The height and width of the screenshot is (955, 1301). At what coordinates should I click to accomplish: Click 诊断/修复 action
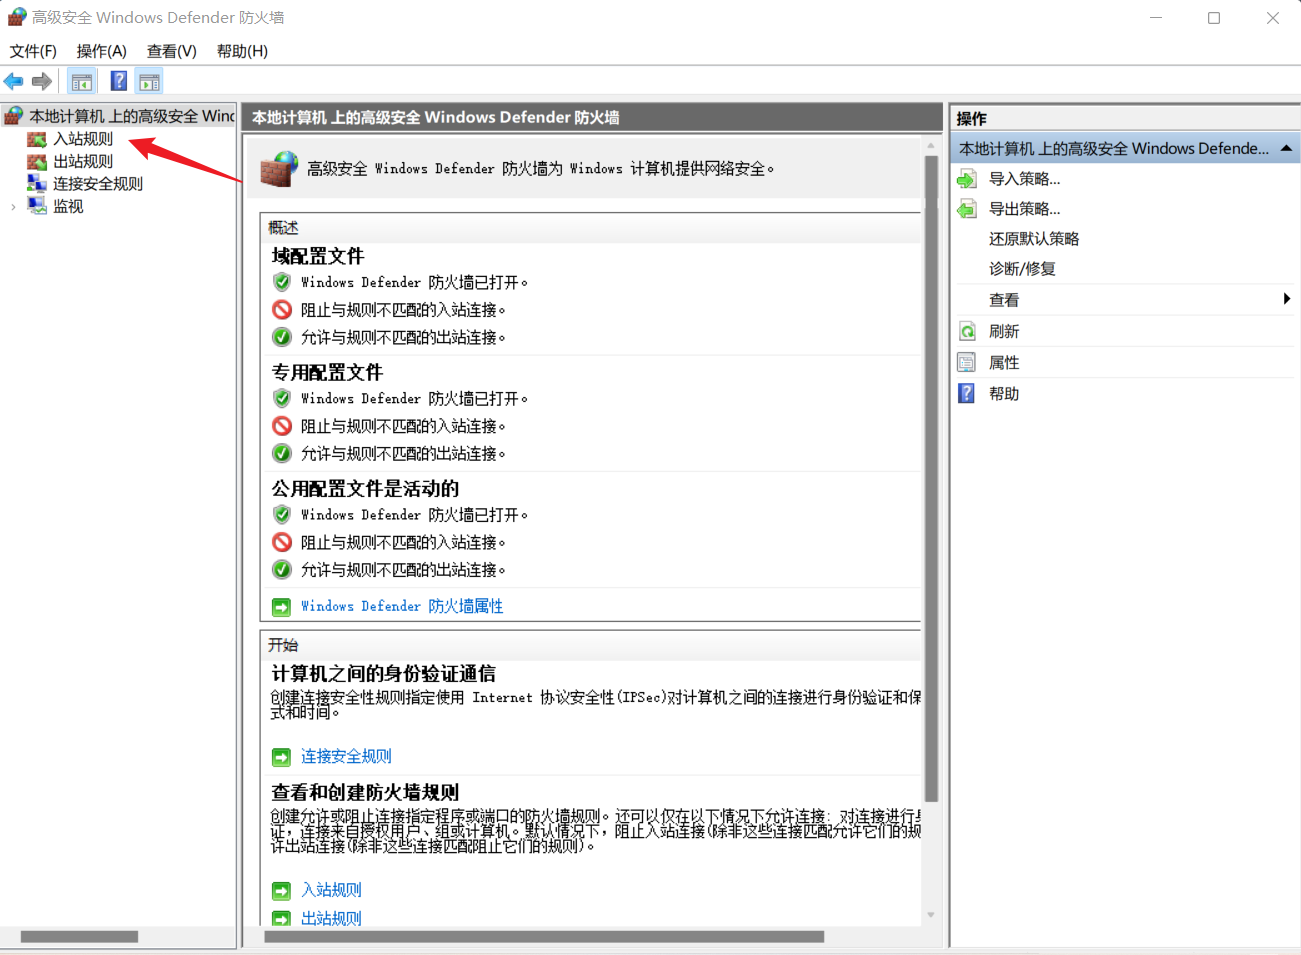(1022, 269)
